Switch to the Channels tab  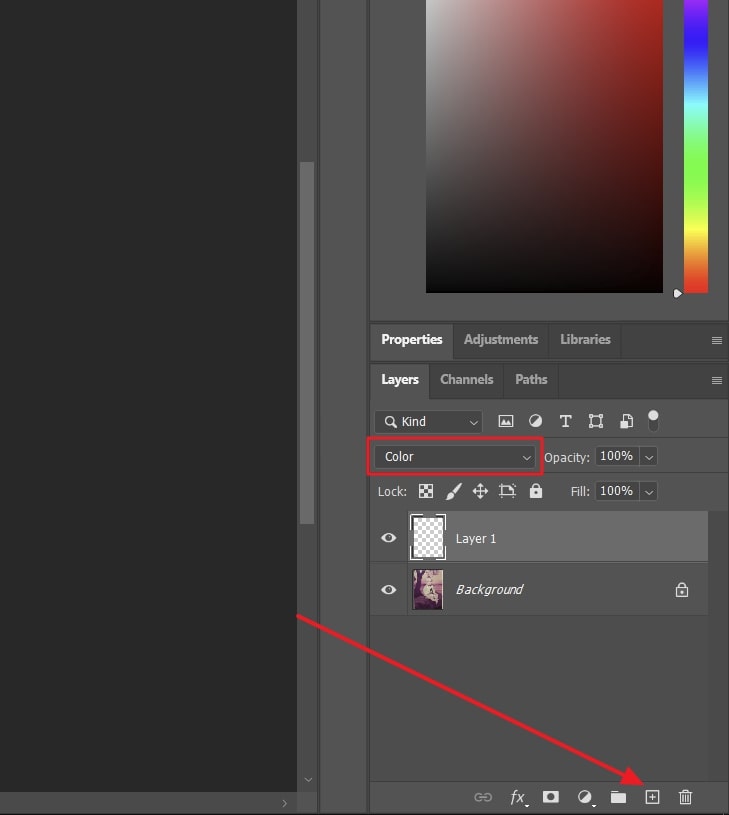coord(466,380)
